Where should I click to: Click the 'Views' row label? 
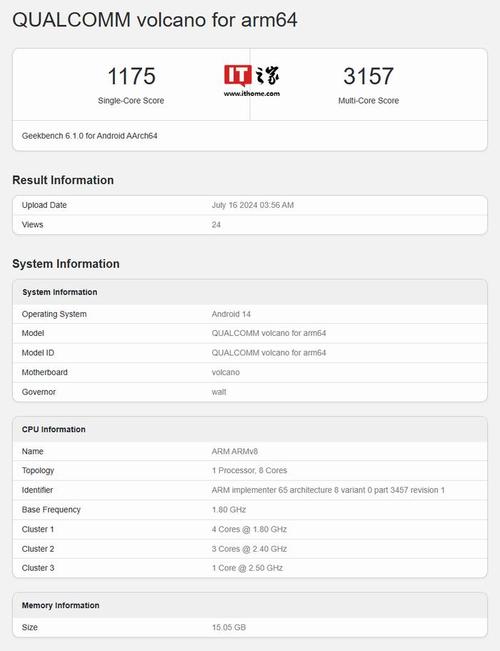pos(32,225)
